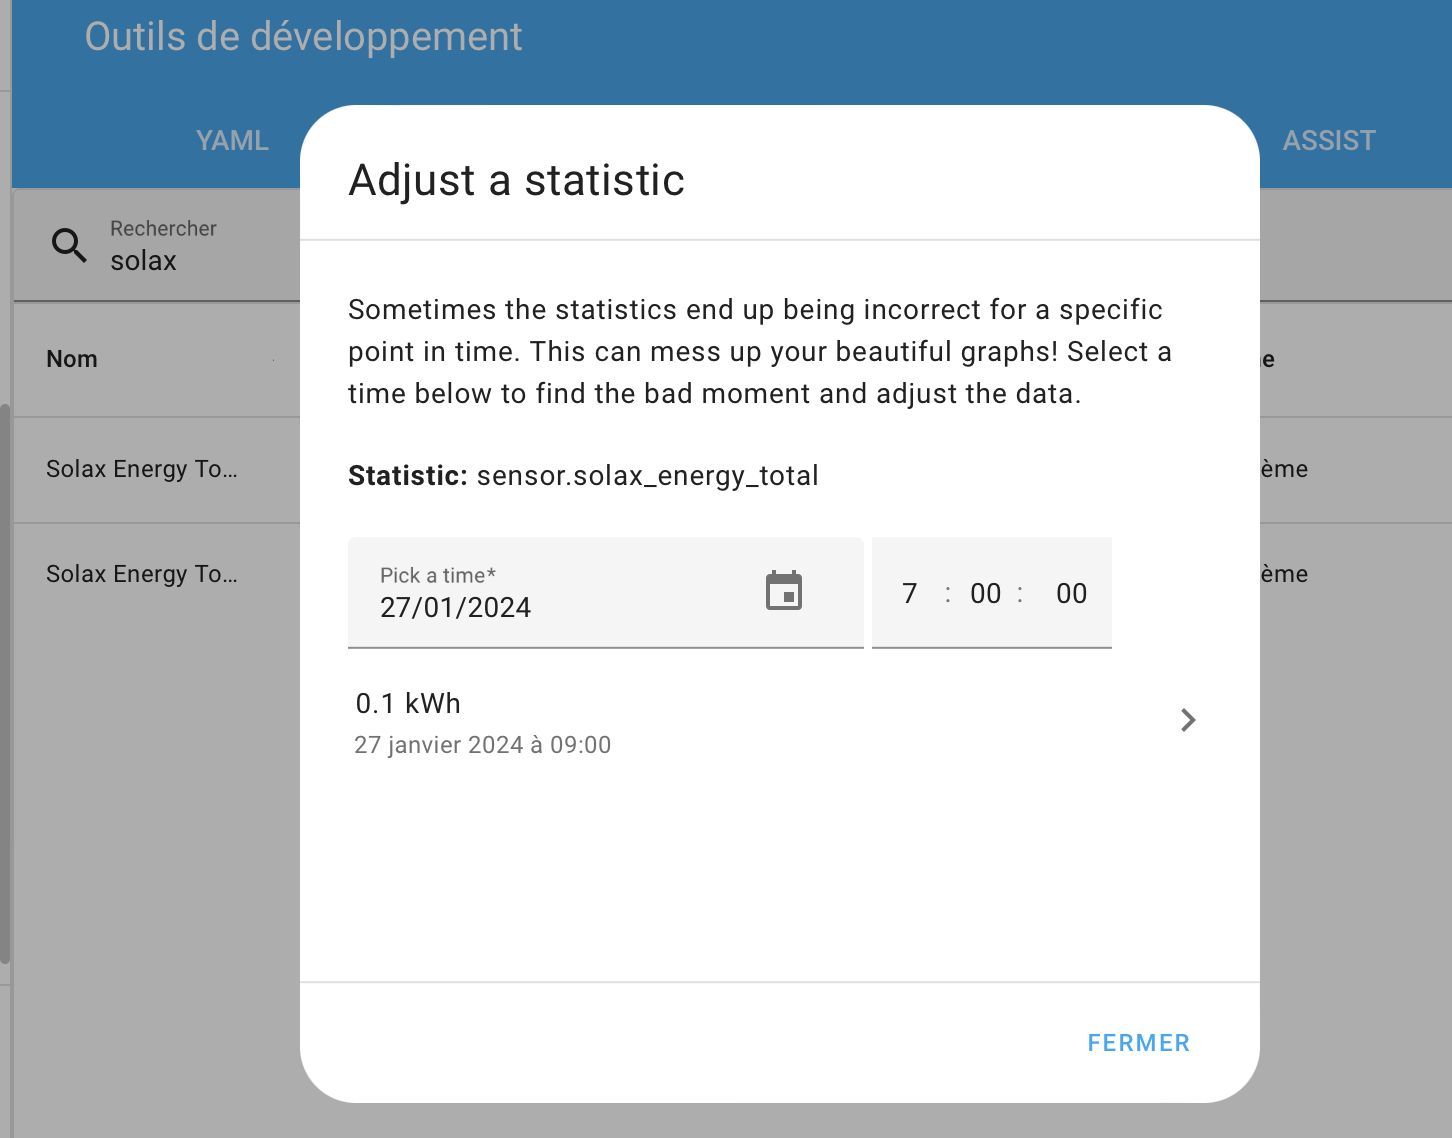Select the 0.1 kWh value text
This screenshot has width=1452, height=1138.
tap(408, 704)
